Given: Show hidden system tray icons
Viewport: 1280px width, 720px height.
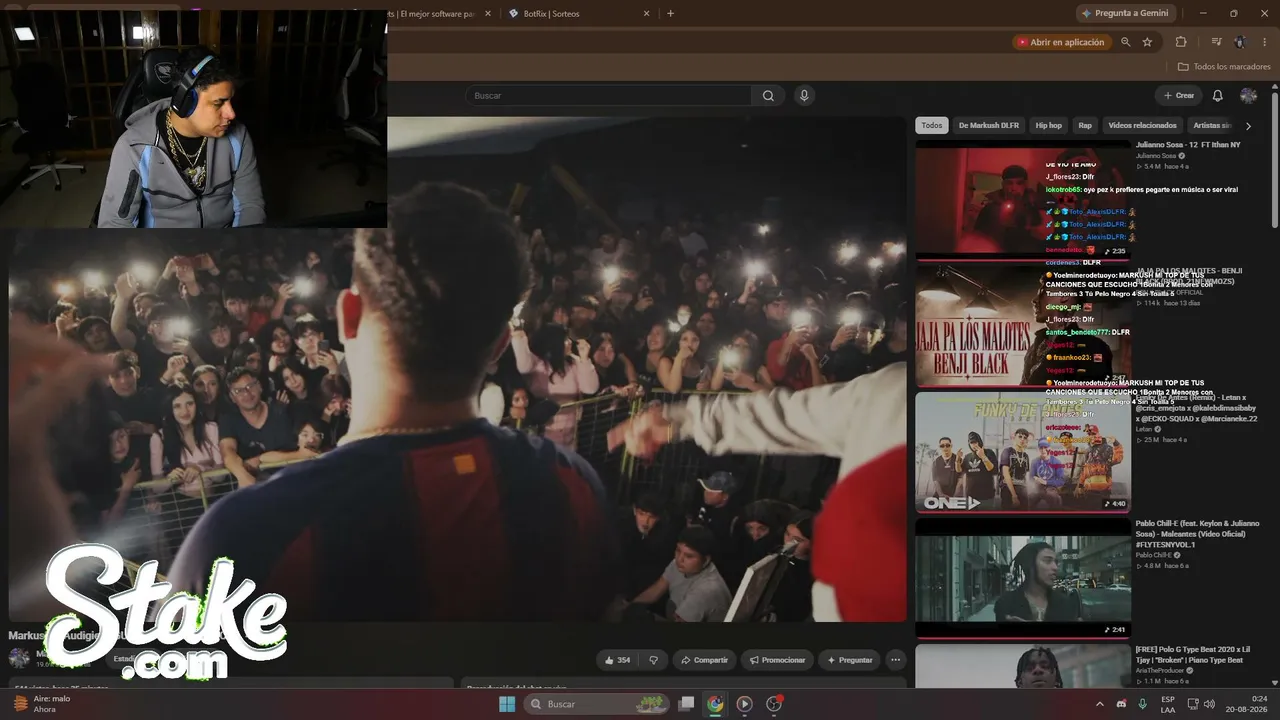Looking at the screenshot, I should [x=1100, y=704].
